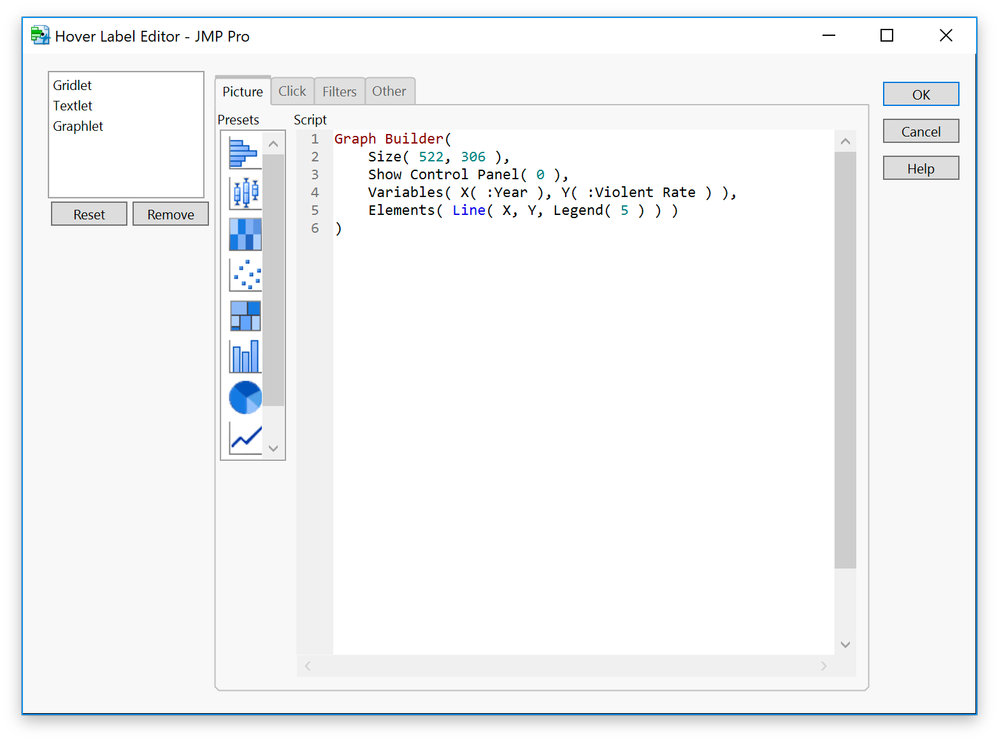Screen dimensions: 999x742
Task: Open Help for the editor
Action: pyautogui.click(x=921, y=168)
